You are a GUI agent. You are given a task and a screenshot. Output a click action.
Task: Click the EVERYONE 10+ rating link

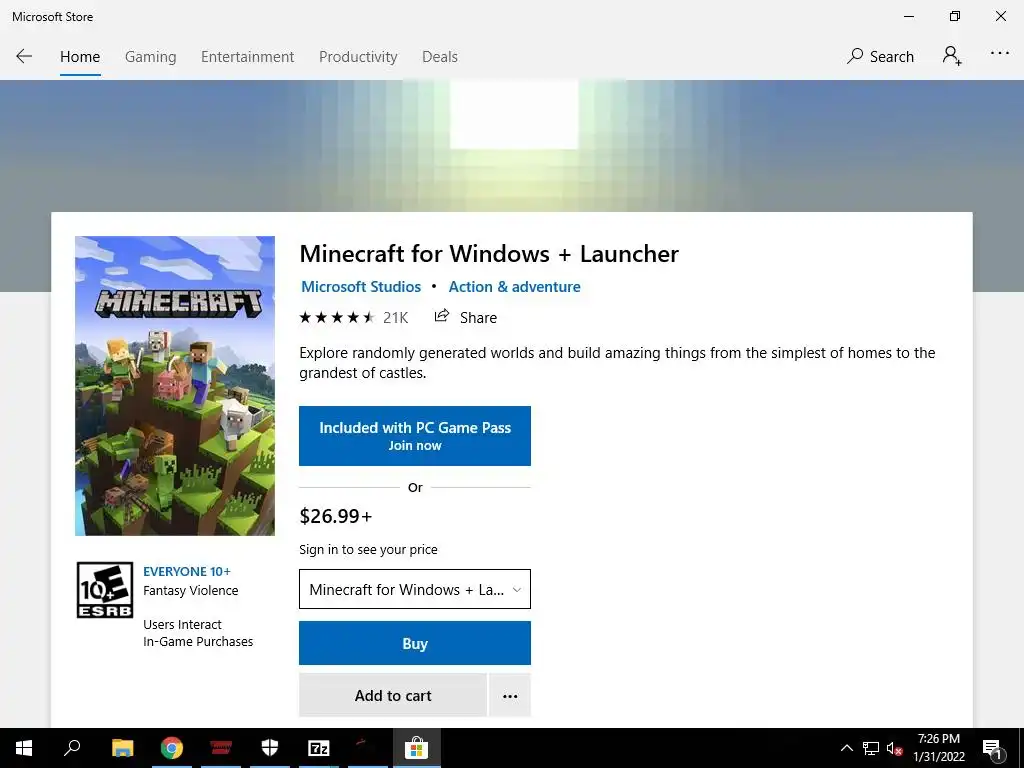coord(187,571)
